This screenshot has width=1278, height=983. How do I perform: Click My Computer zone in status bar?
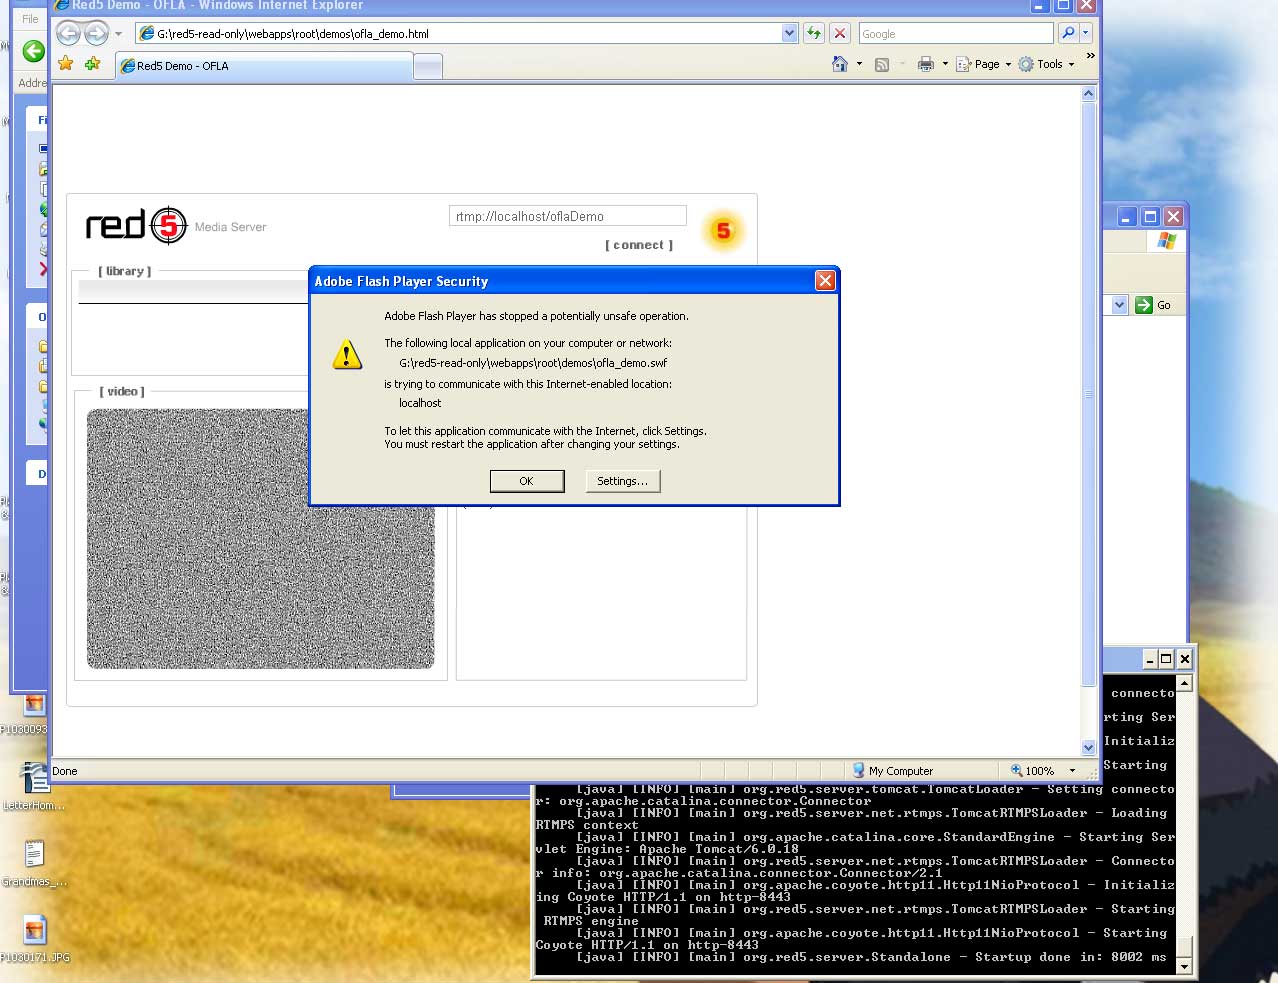(x=893, y=771)
